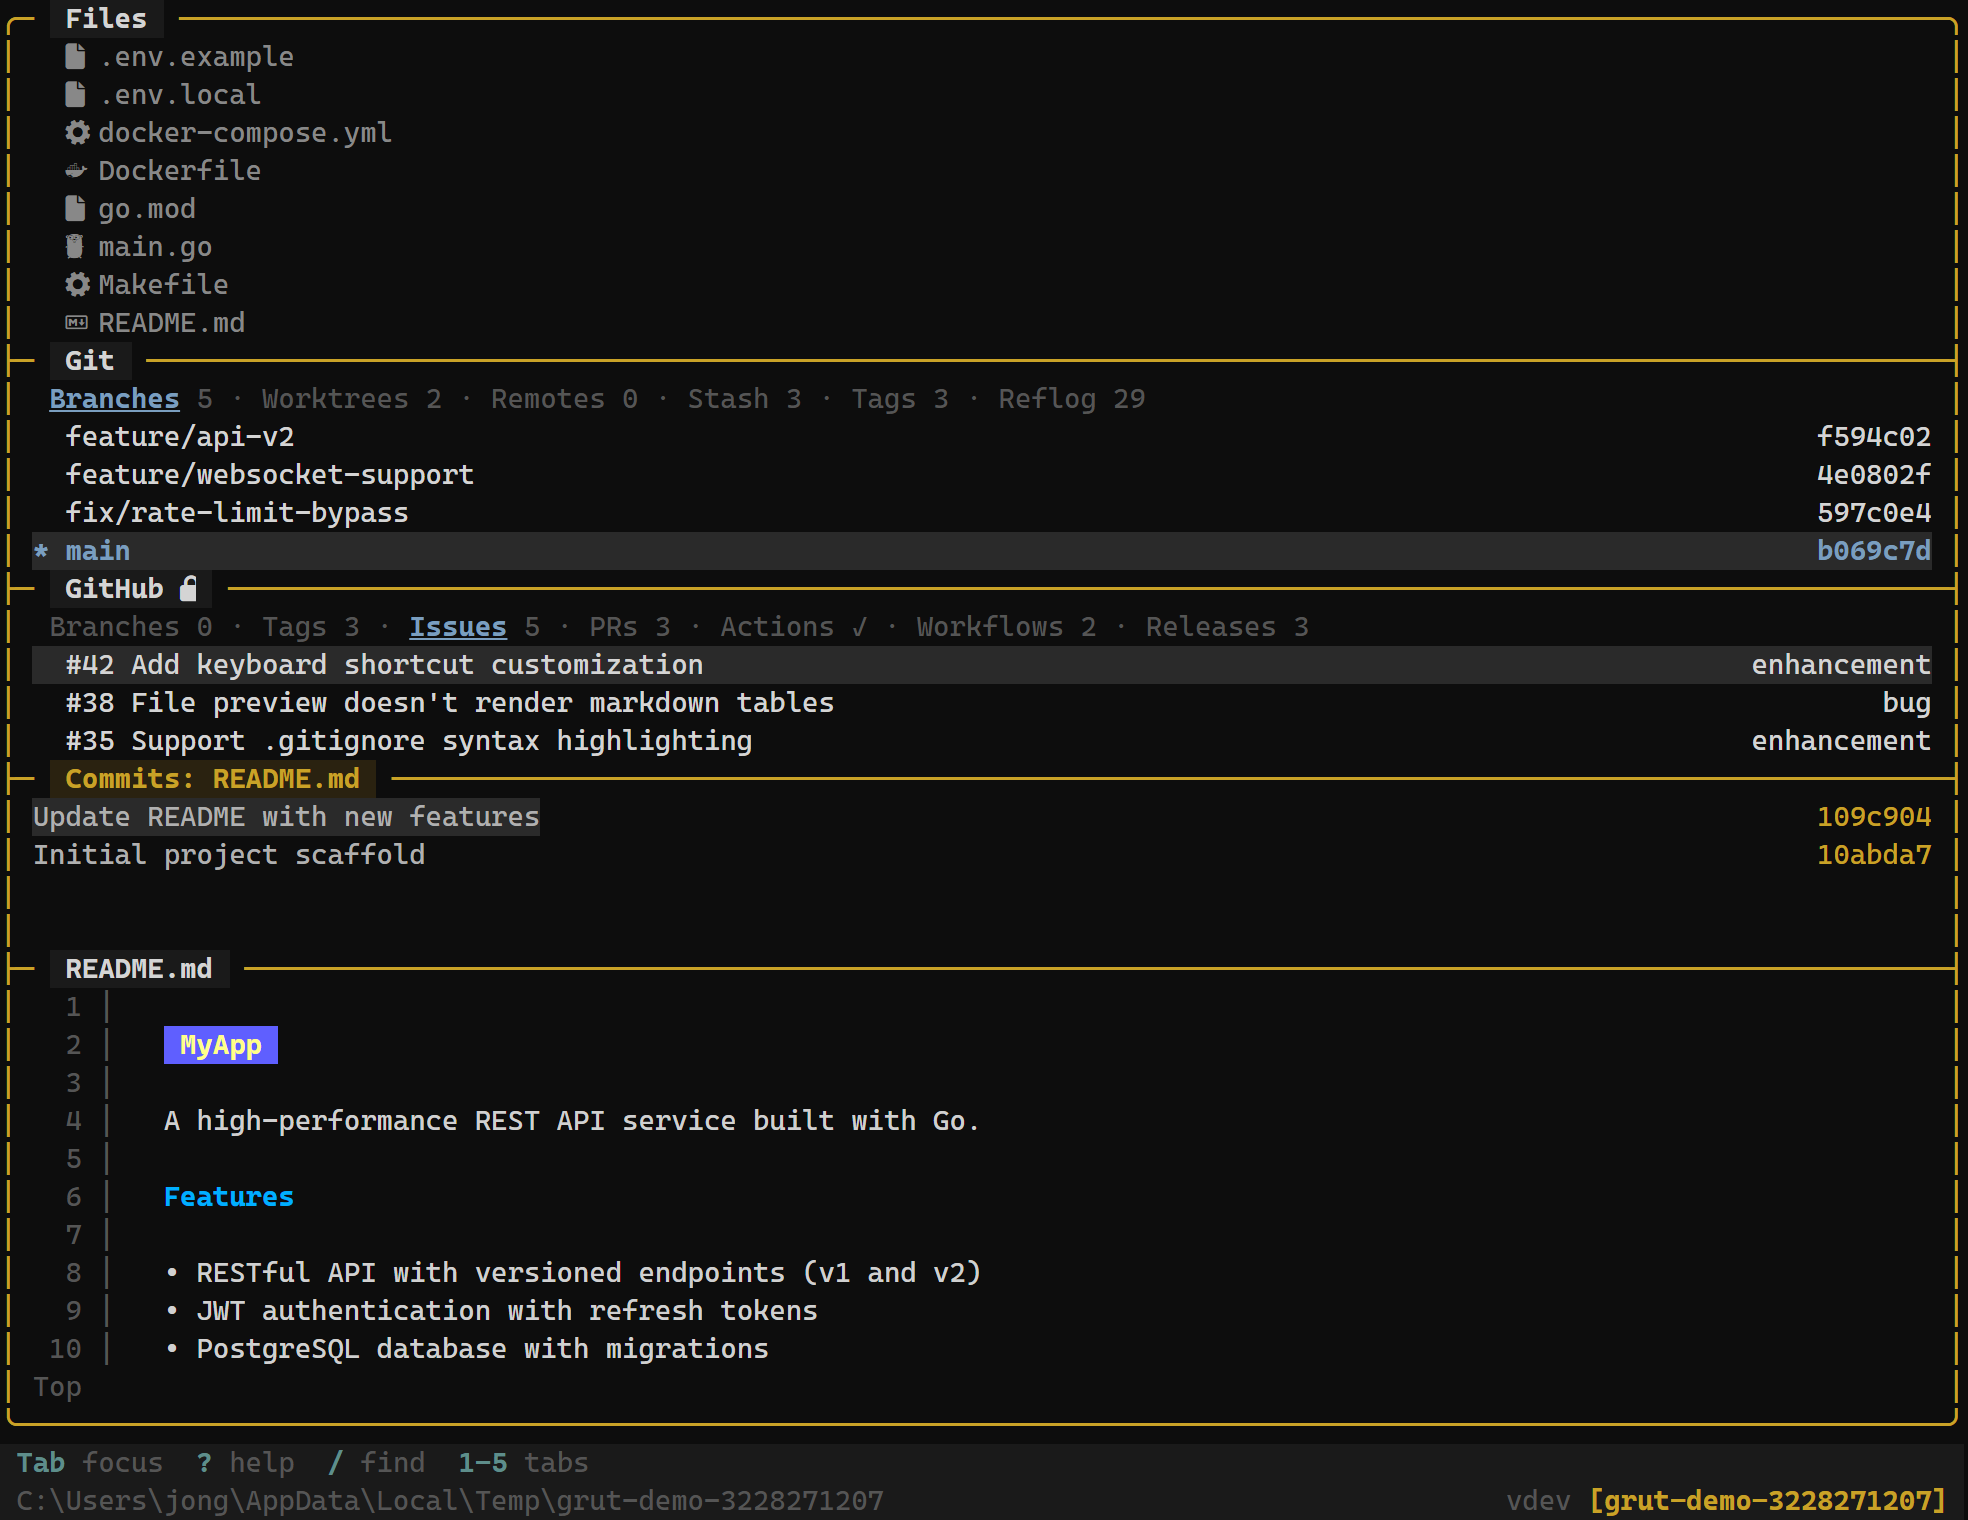This screenshot has height=1520, width=1968.
Task: Focus the Git panel title
Action: pyautogui.click(x=90, y=361)
